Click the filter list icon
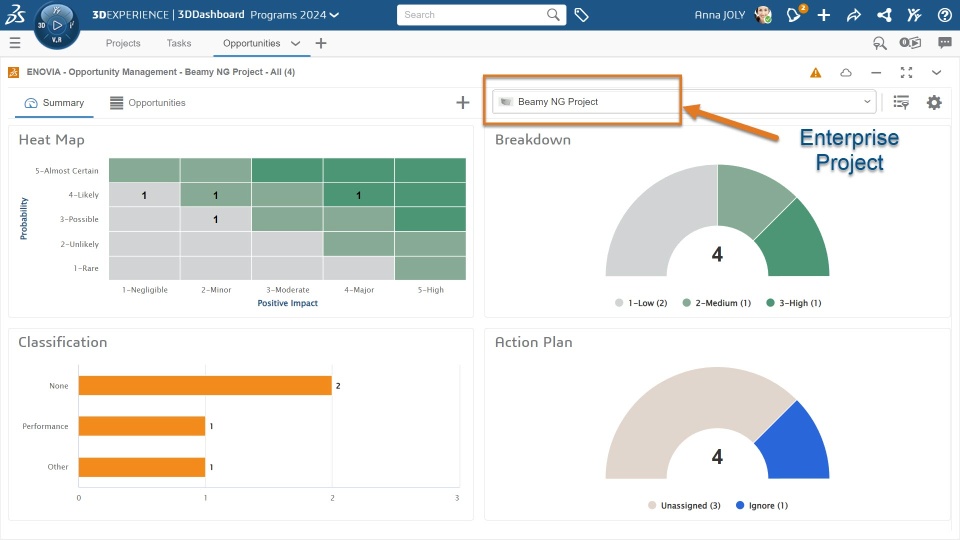This screenshot has width=960, height=540. pyautogui.click(x=901, y=102)
